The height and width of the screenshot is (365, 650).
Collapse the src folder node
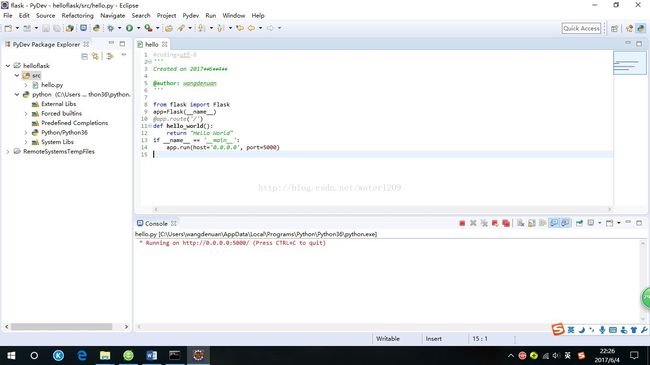pos(17,75)
